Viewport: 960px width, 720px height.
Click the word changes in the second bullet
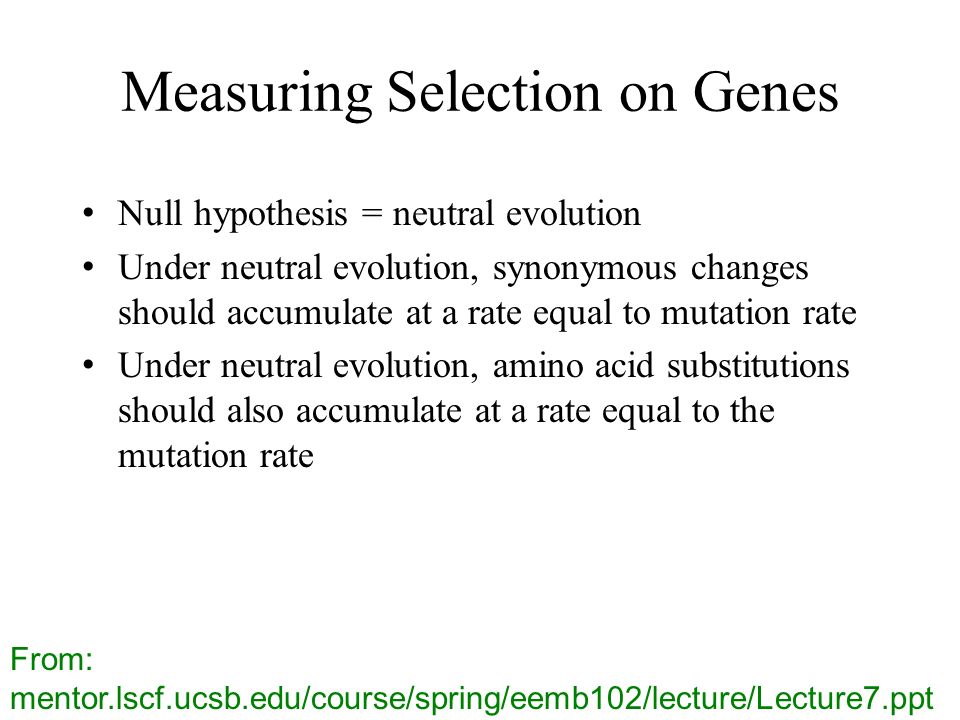tap(749, 270)
